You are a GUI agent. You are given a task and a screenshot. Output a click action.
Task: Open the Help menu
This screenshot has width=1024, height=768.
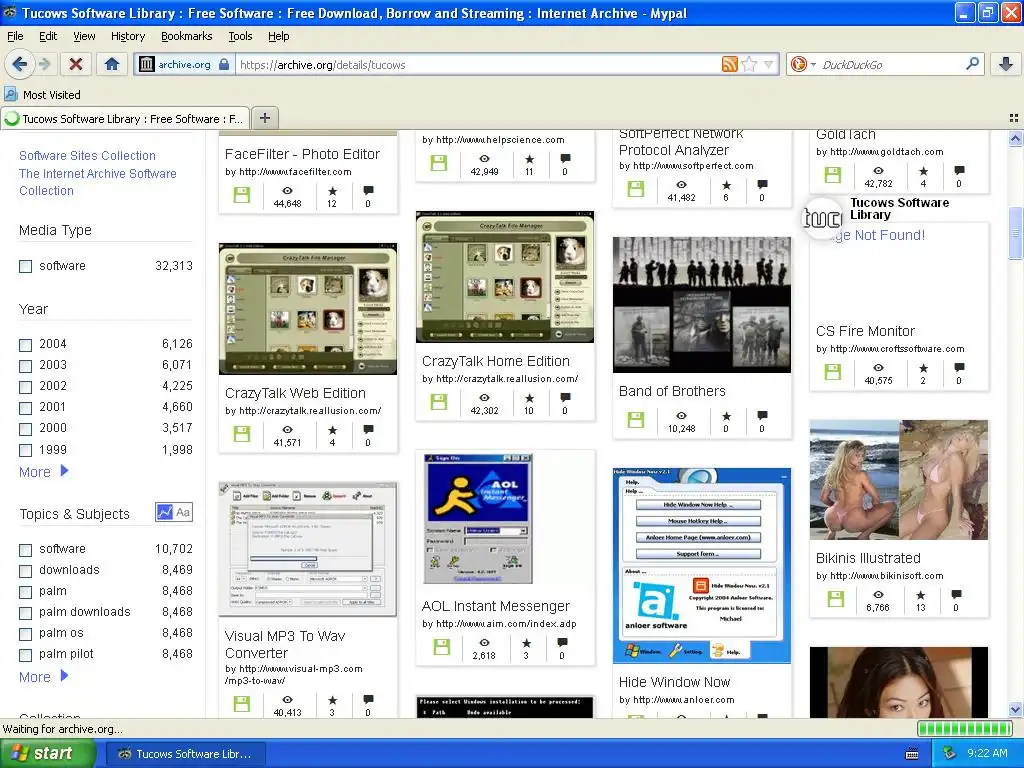coord(278,36)
